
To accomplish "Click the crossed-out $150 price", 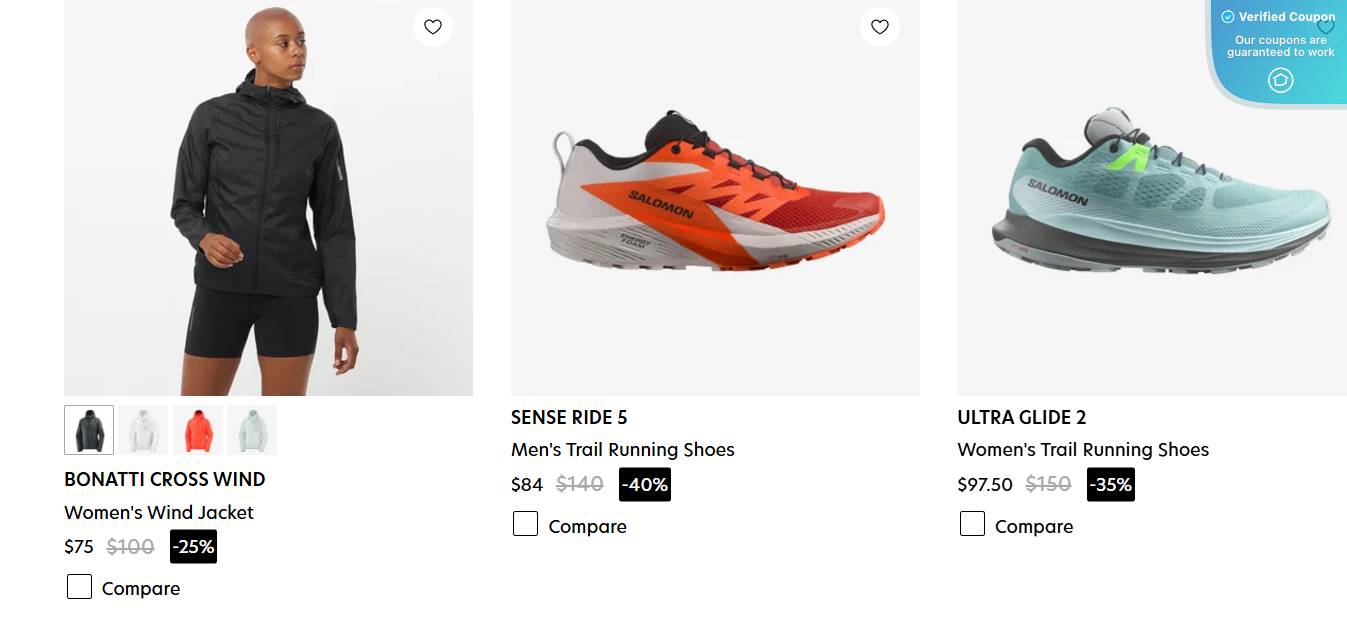I will 1049,484.
